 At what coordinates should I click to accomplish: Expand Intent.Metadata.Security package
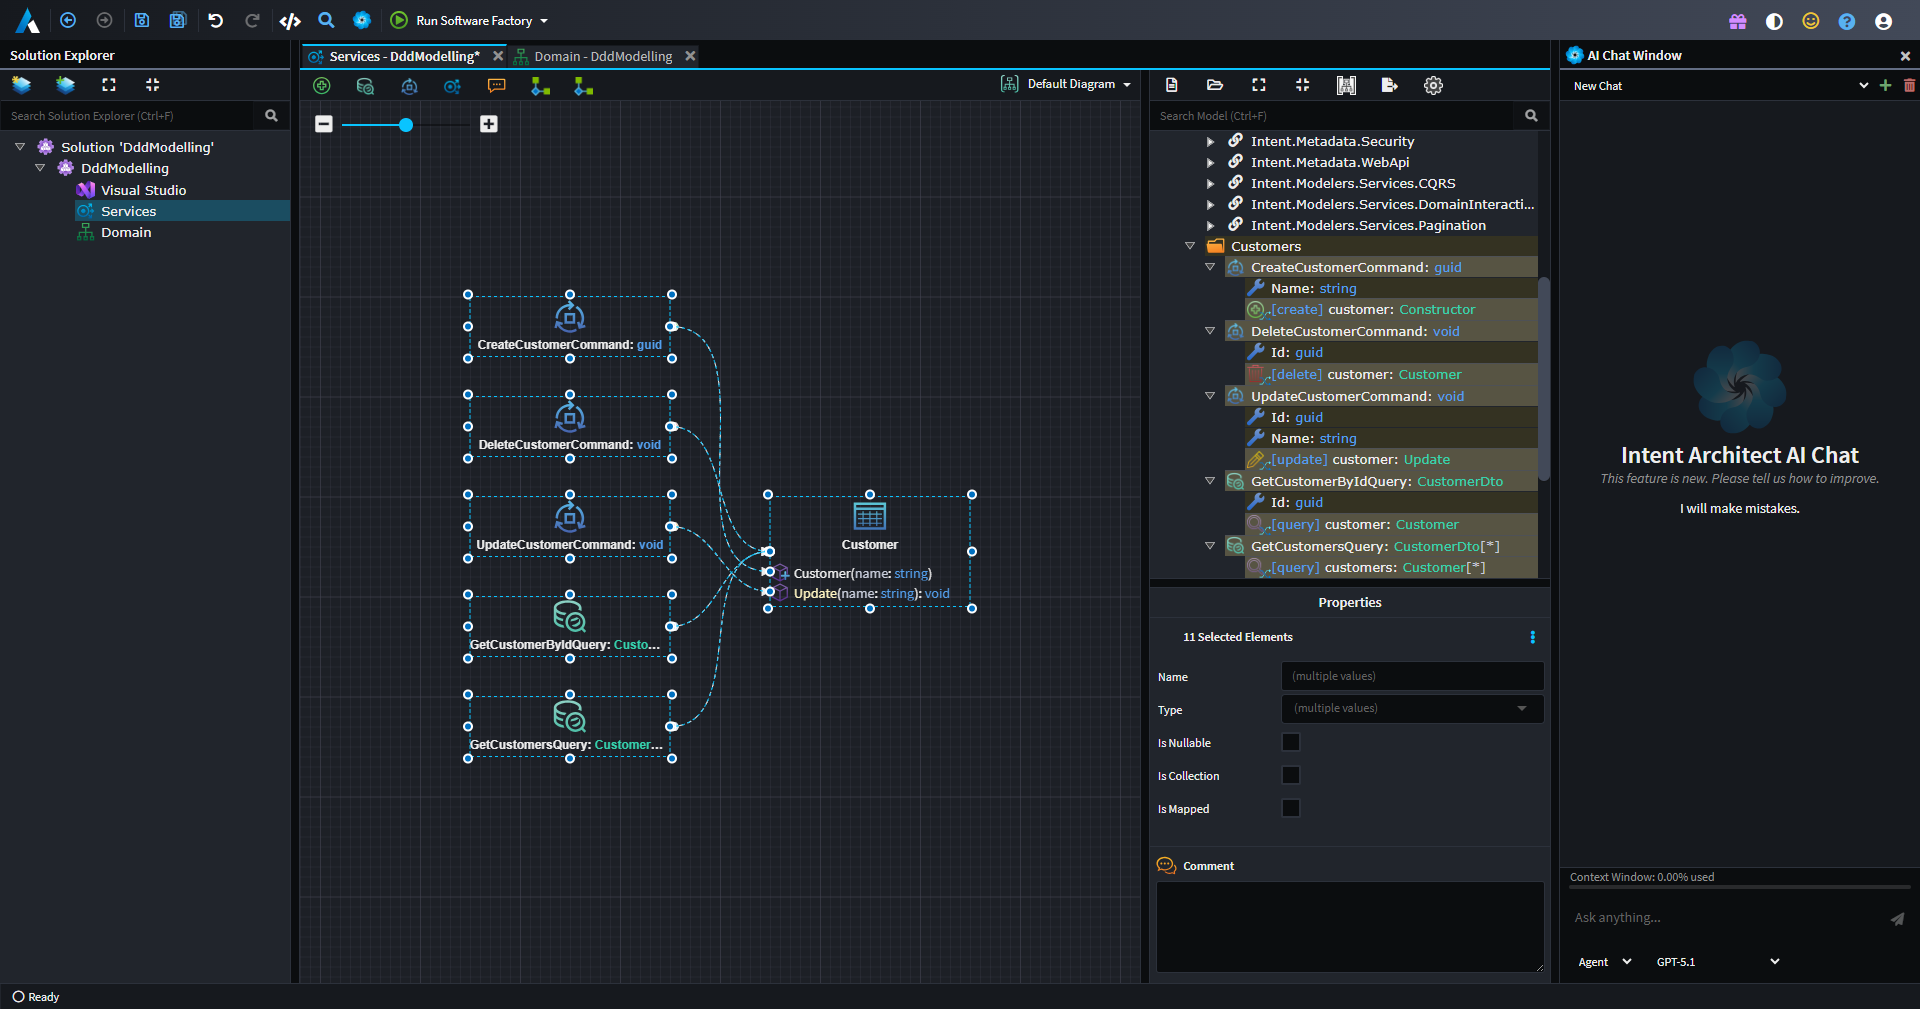point(1210,141)
